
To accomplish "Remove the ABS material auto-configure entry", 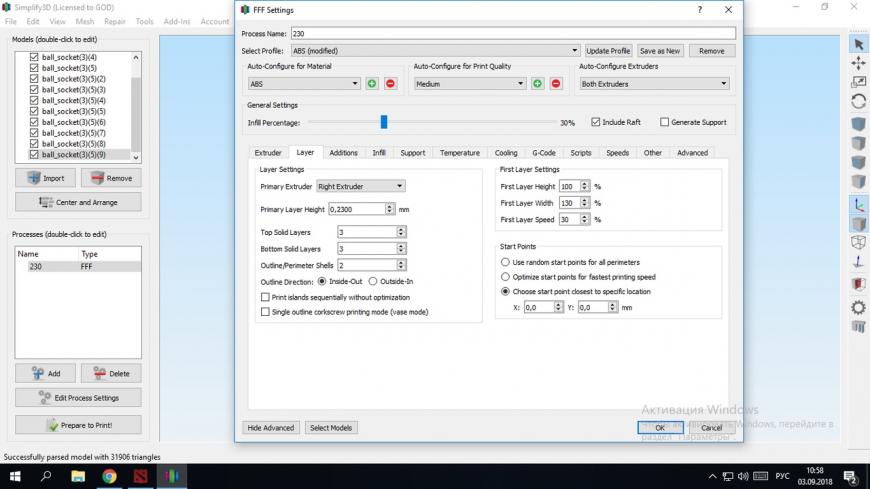I will 390,84.
